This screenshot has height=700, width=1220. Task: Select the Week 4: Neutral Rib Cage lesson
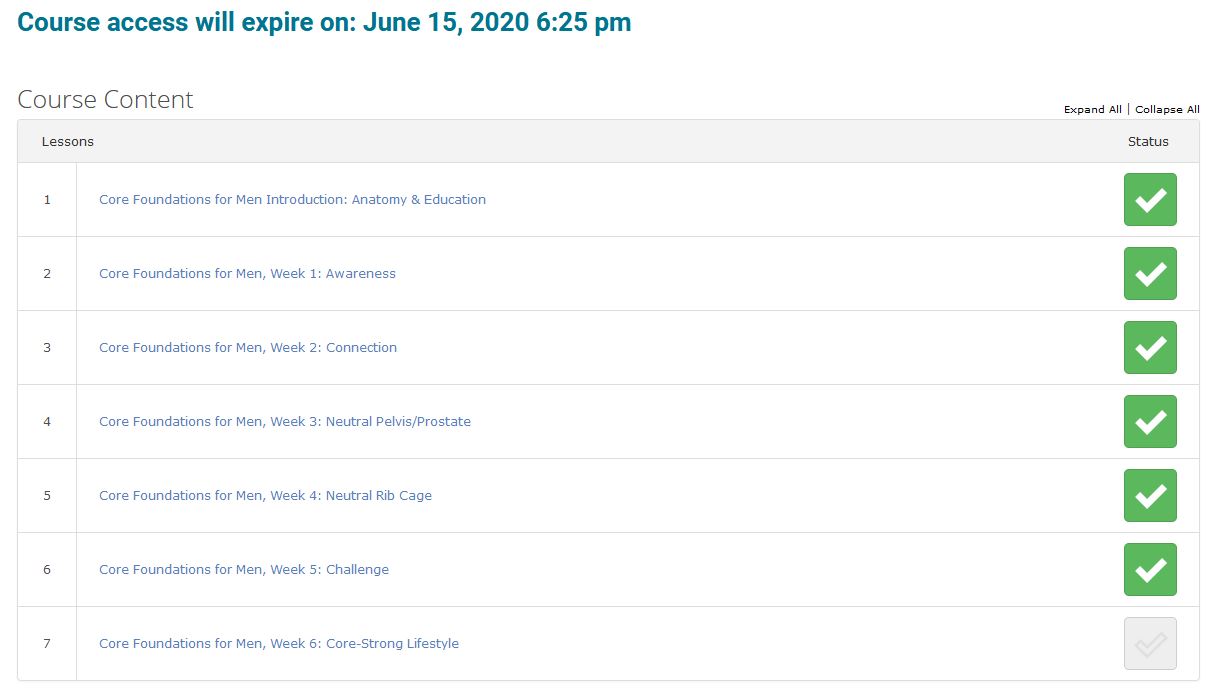tap(265, 496)
